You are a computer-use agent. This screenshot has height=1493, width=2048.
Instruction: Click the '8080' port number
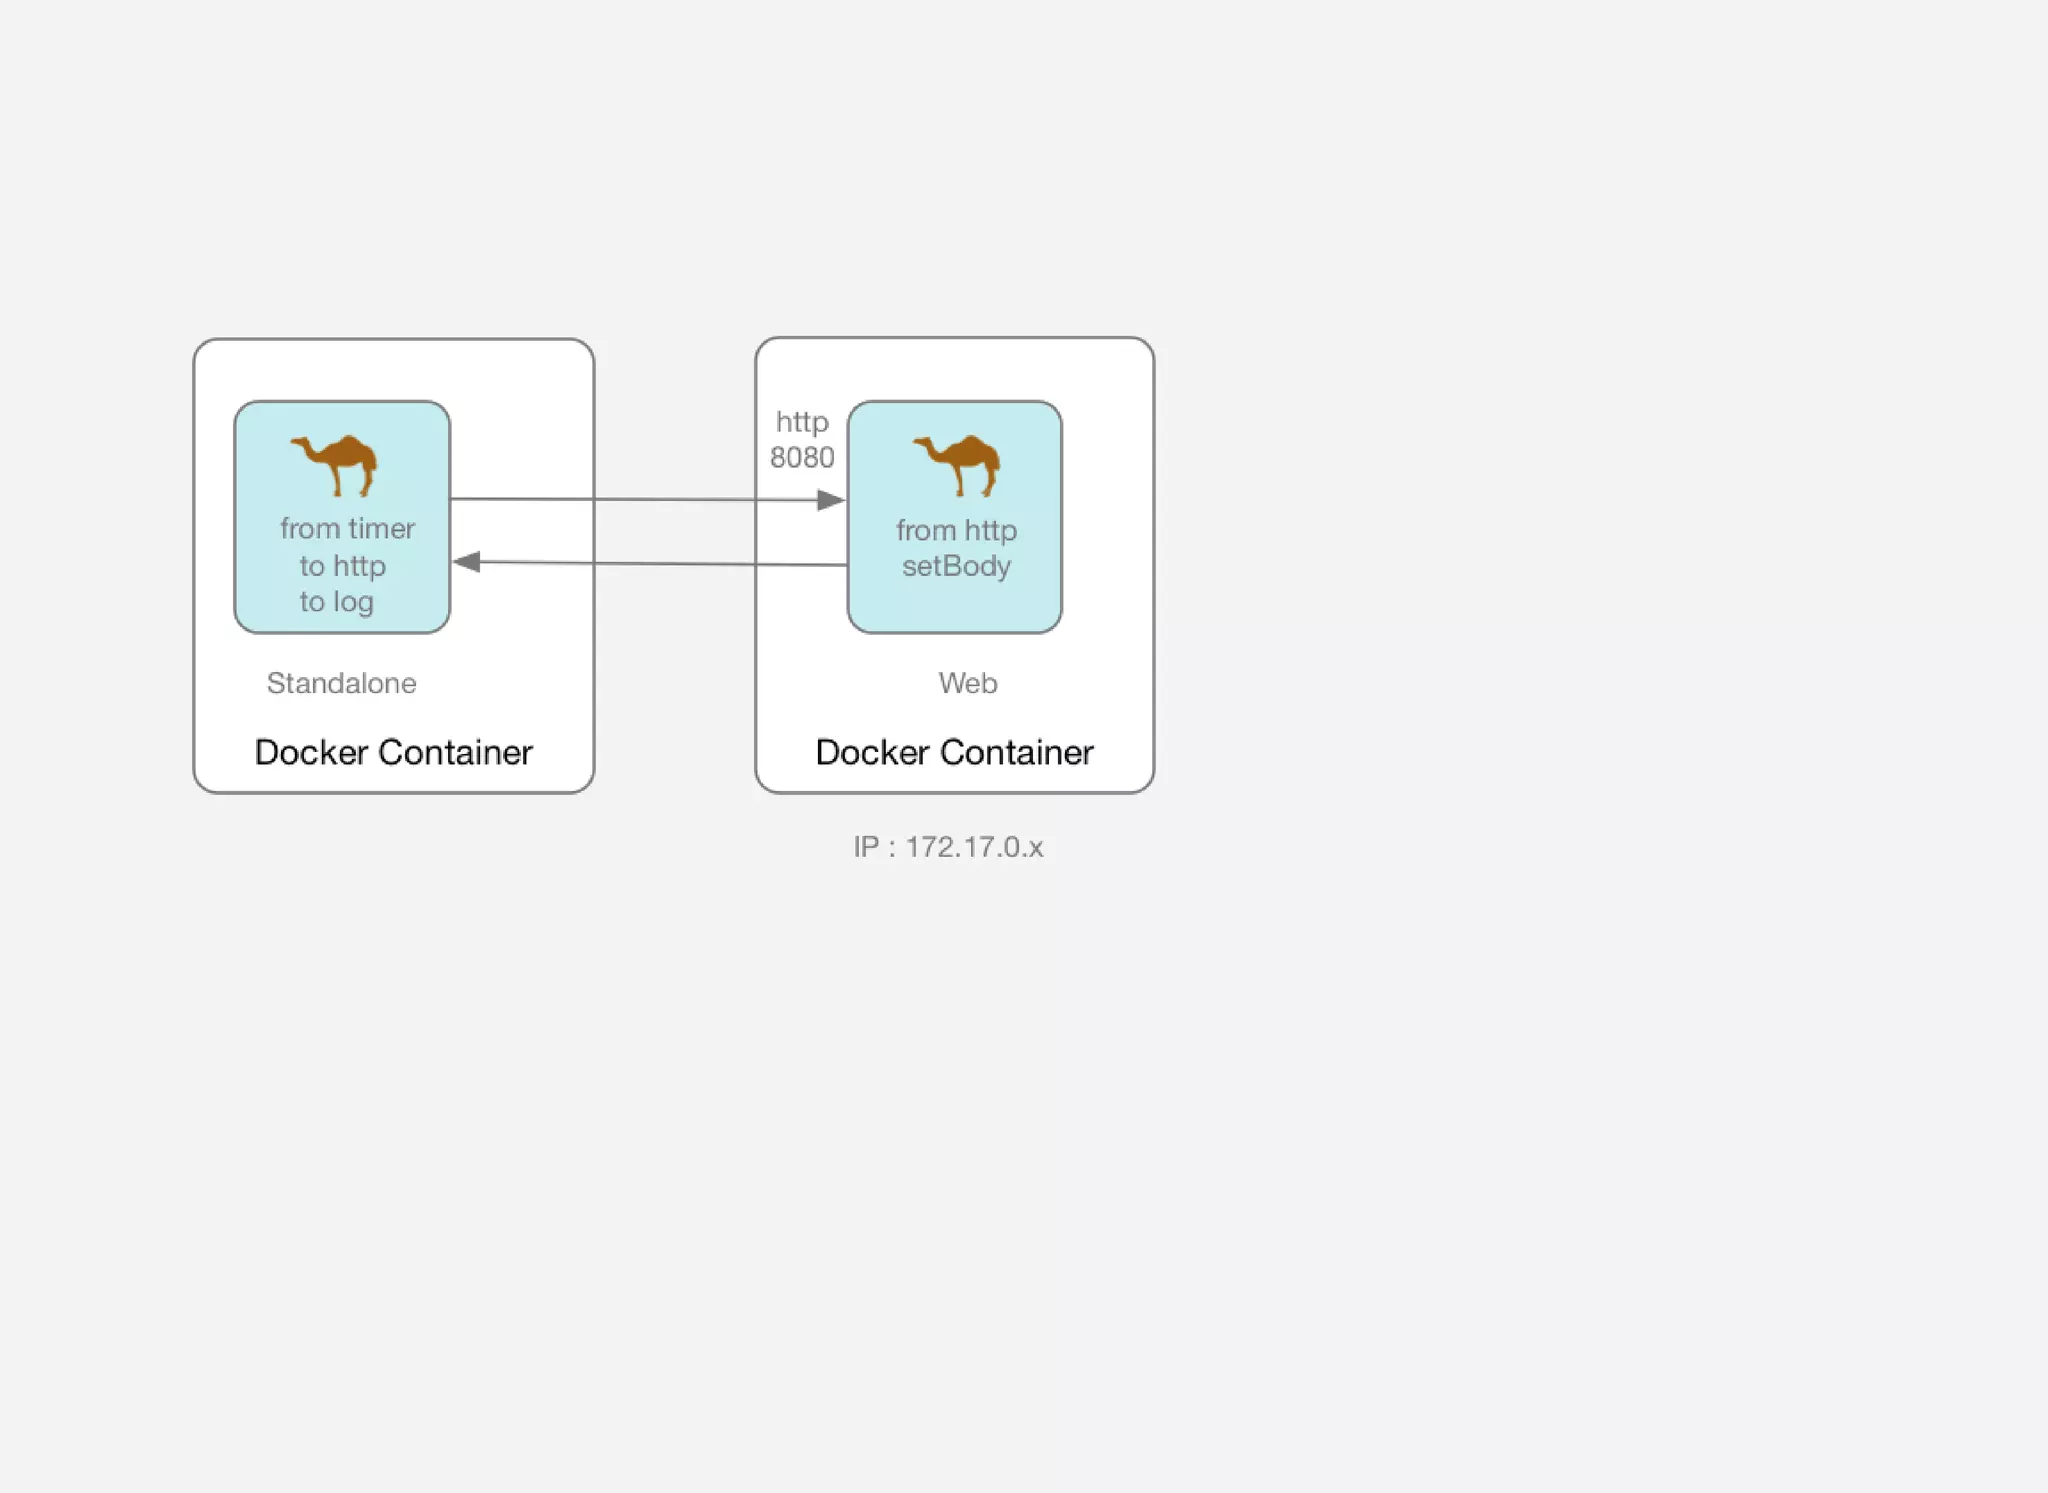tap(802, 457)
